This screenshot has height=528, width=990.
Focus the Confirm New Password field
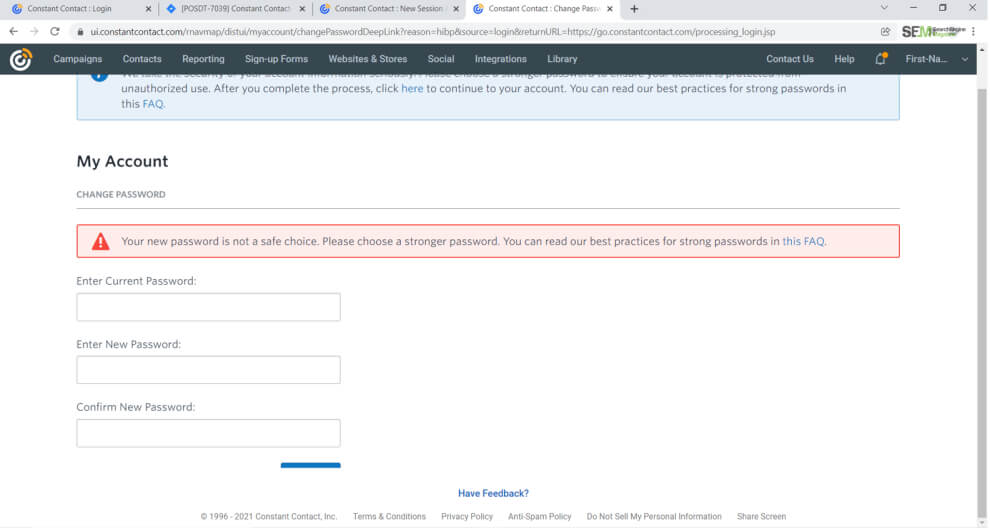pyautogui.click(x=208, y=433)
